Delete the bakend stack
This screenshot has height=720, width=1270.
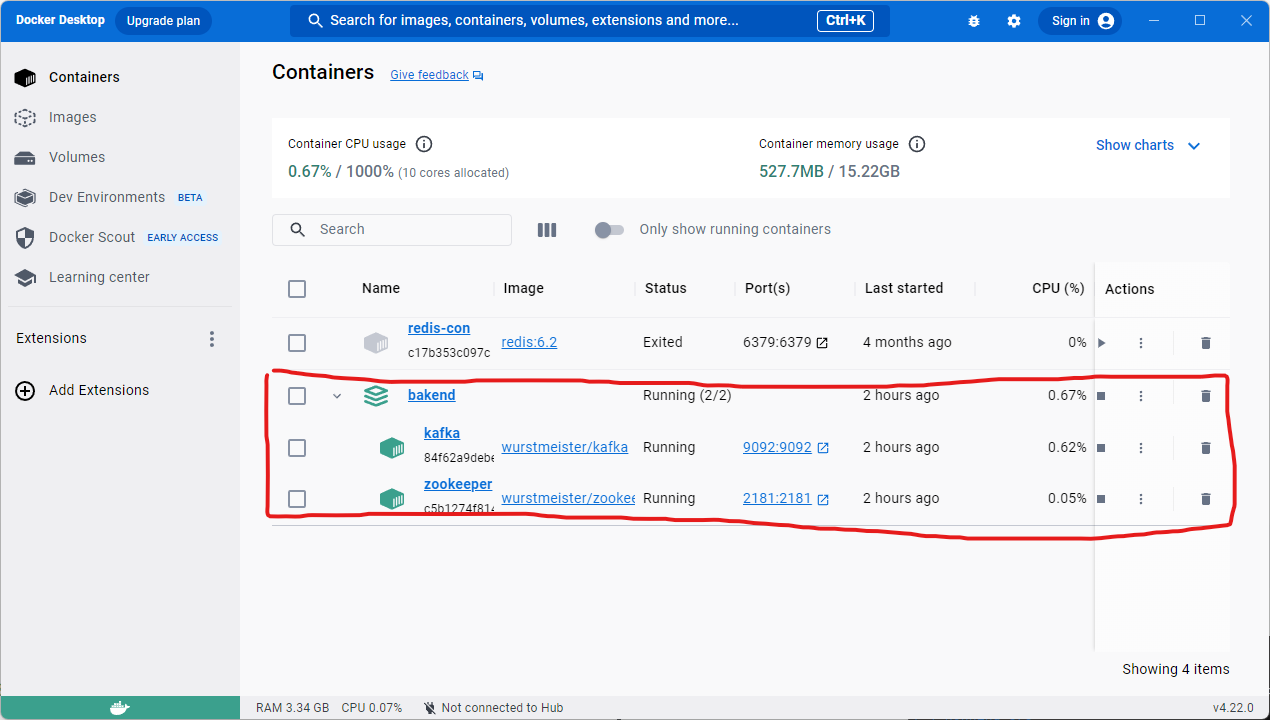pyautogui.click(x=1205, y=396)
